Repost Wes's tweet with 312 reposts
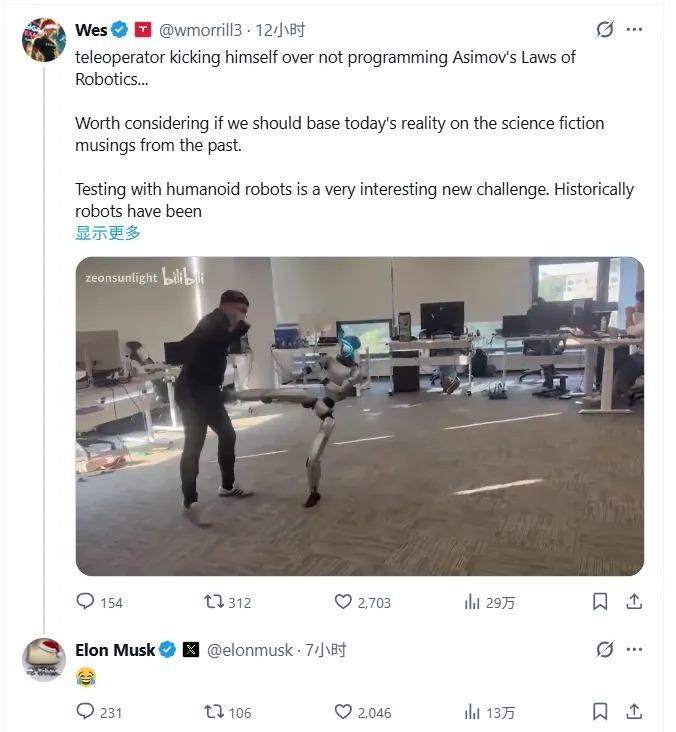The height and width of the screenshot is (732, 676). [x=214, y=602]
